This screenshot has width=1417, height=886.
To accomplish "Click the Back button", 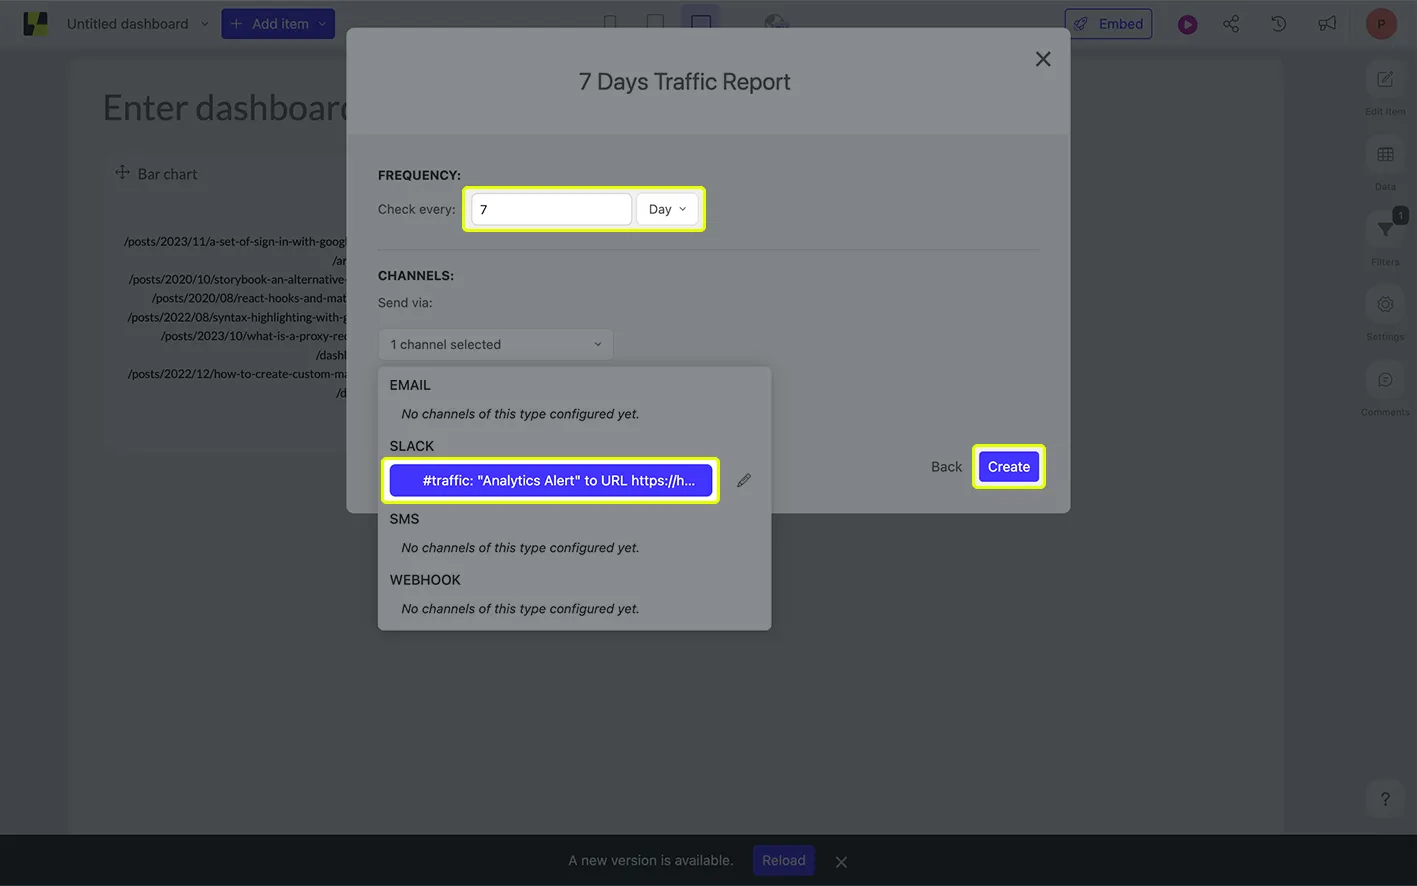I will point(946,467).
